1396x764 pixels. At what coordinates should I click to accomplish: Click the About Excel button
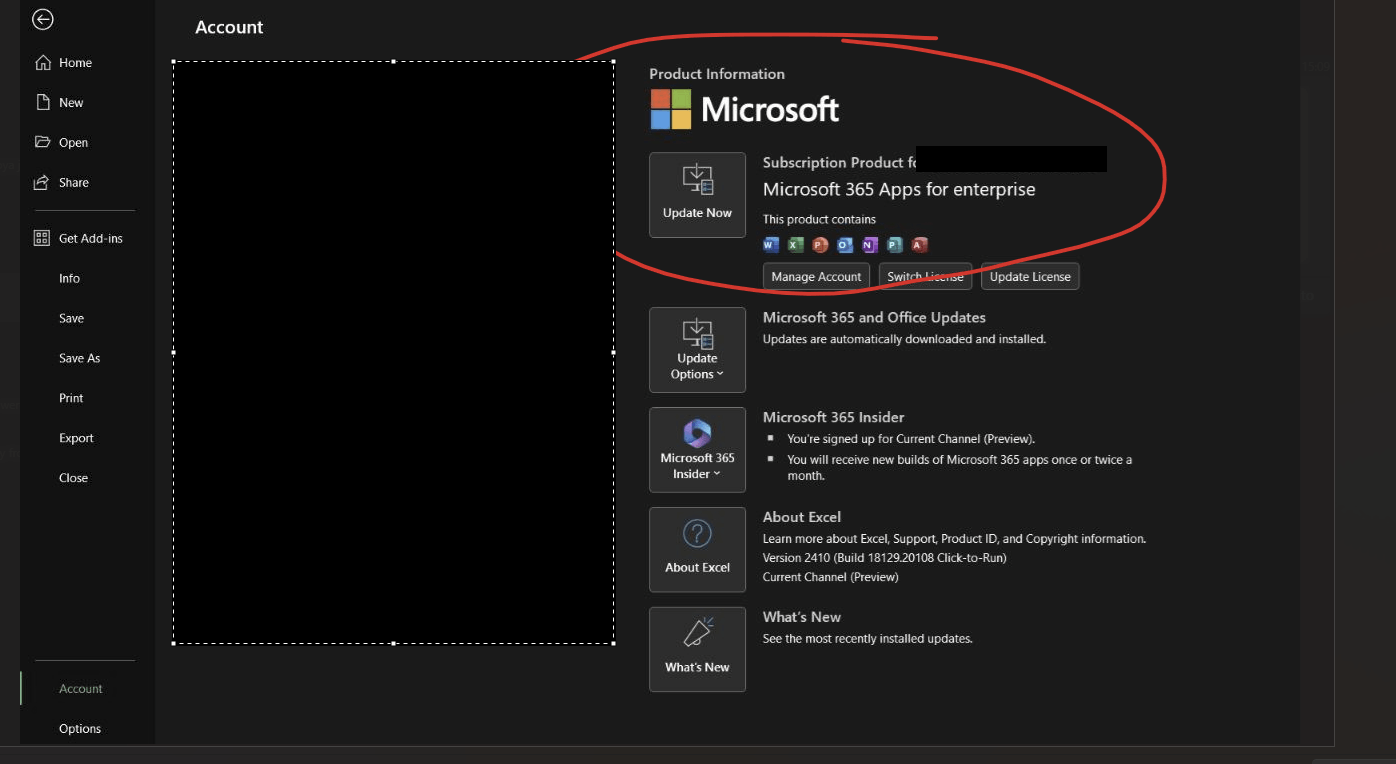697,550
